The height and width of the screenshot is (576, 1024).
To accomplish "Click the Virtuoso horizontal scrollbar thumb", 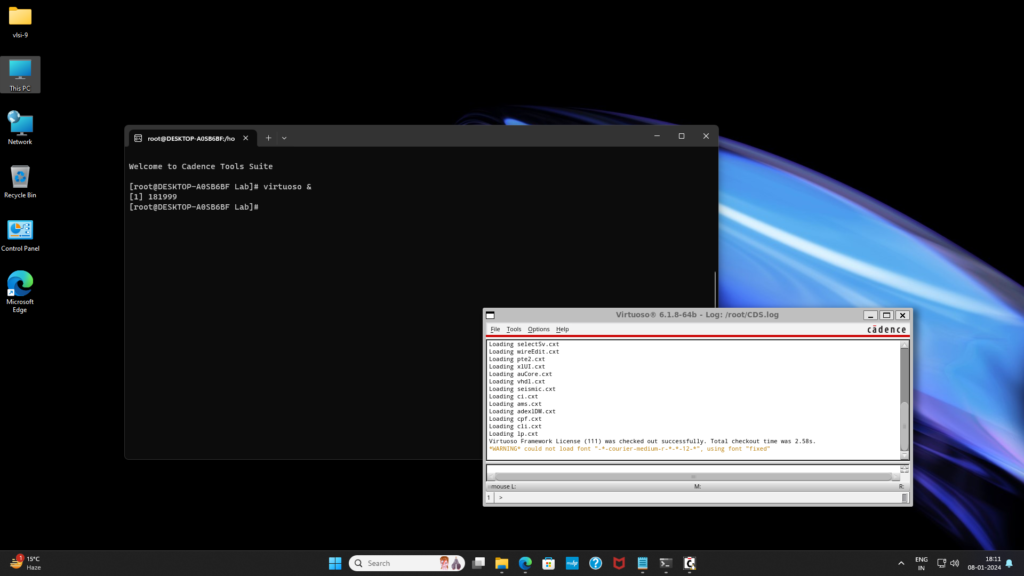I will [x=694, y=476].
